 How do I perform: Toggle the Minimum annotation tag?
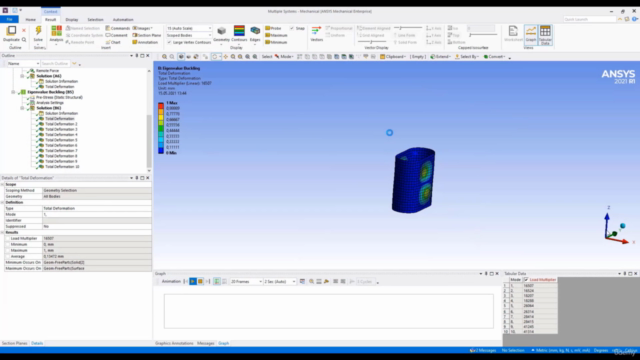[x=276, y=42]
